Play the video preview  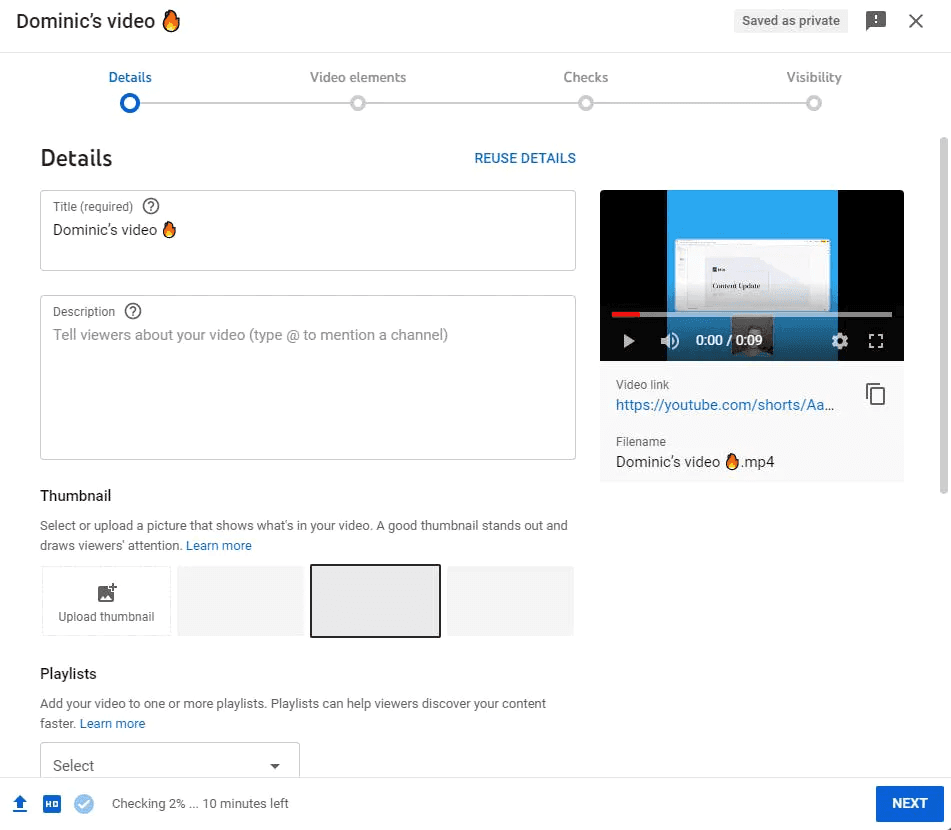click(628, 341)
